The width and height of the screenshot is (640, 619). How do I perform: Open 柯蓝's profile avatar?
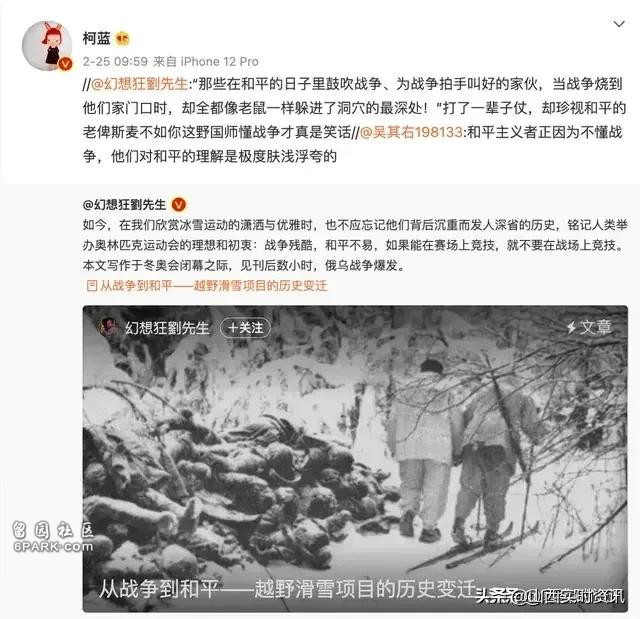click(47, 46)
